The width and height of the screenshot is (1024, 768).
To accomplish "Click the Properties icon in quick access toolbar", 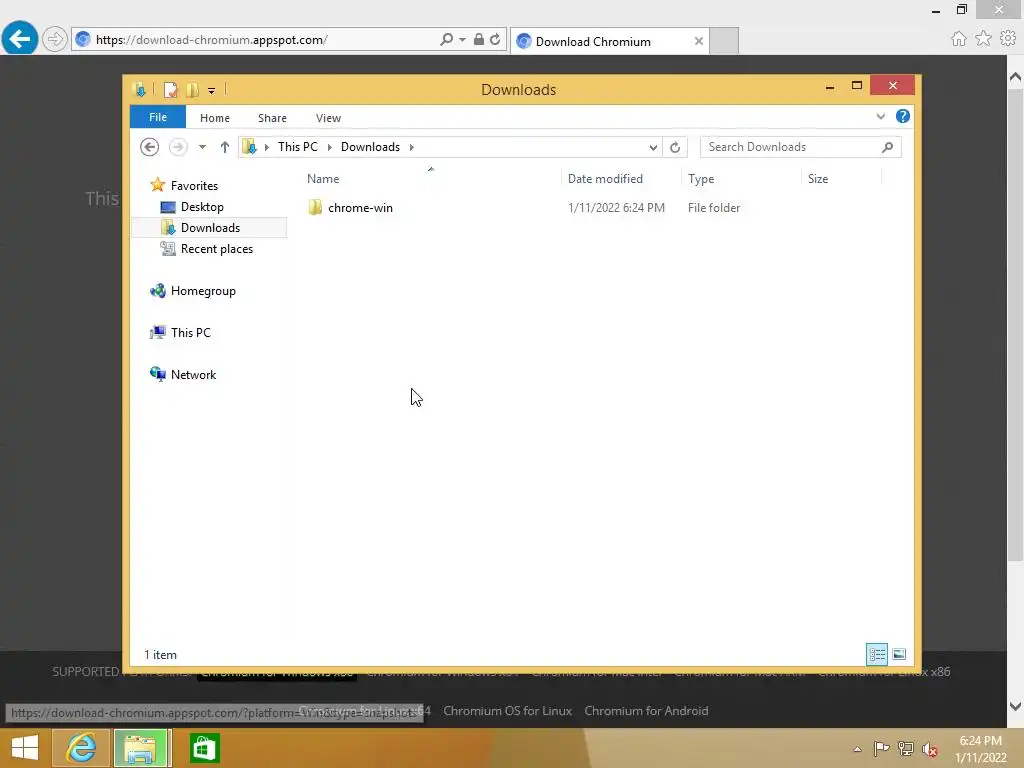I will [x=170, y=89].
